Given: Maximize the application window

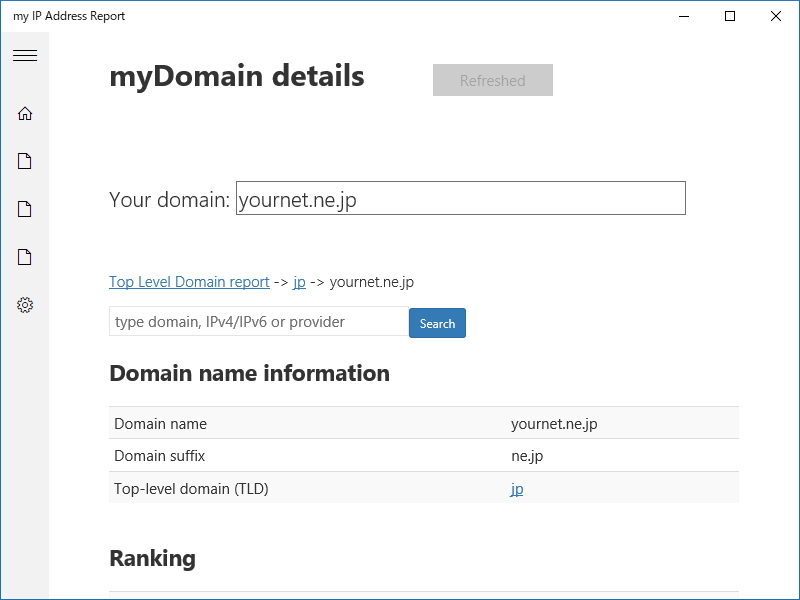Looking at the screenshot, I should point(730,16).
